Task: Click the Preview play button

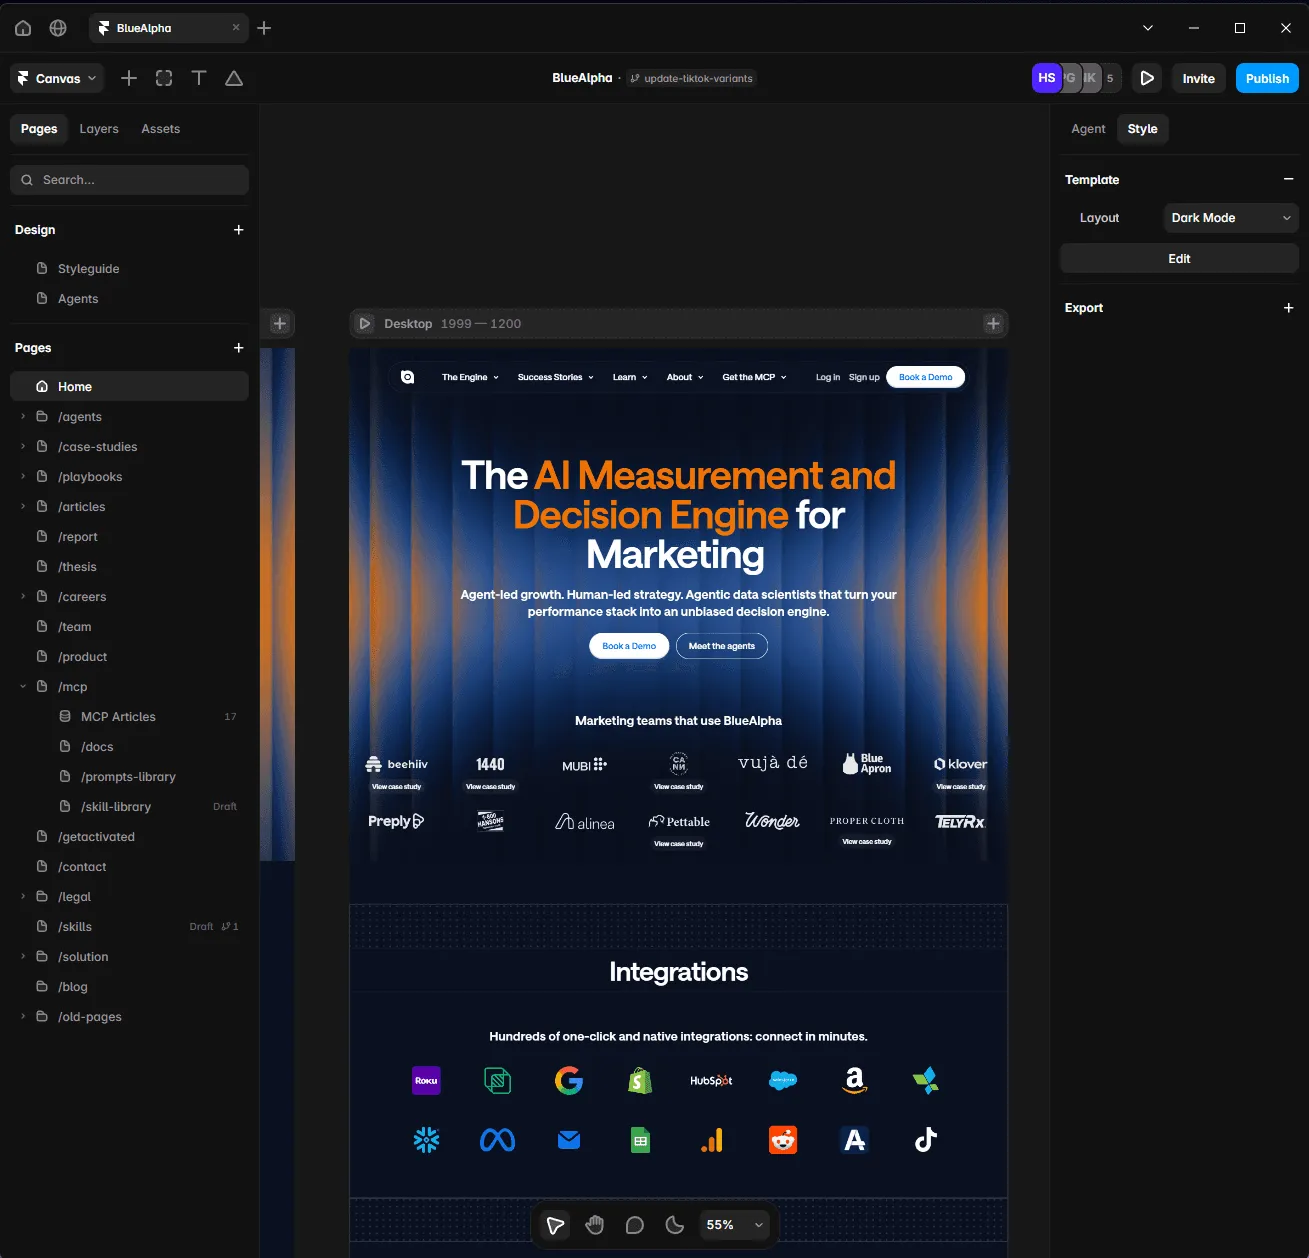Action: 1147,78
